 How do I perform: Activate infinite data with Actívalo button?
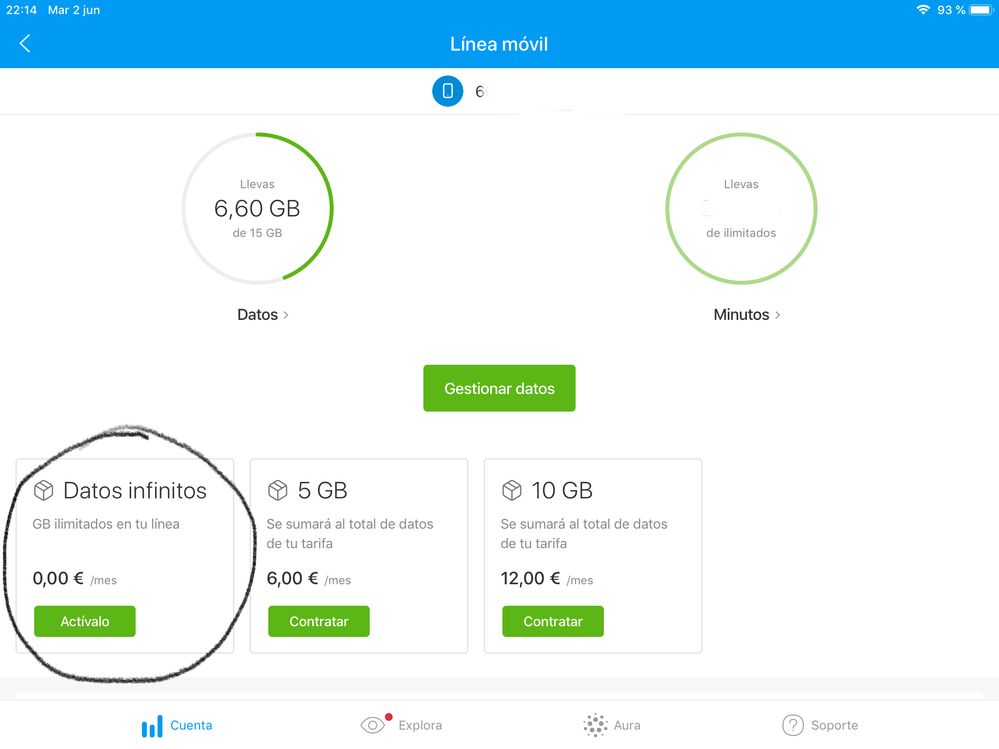[x=85, y=621]
